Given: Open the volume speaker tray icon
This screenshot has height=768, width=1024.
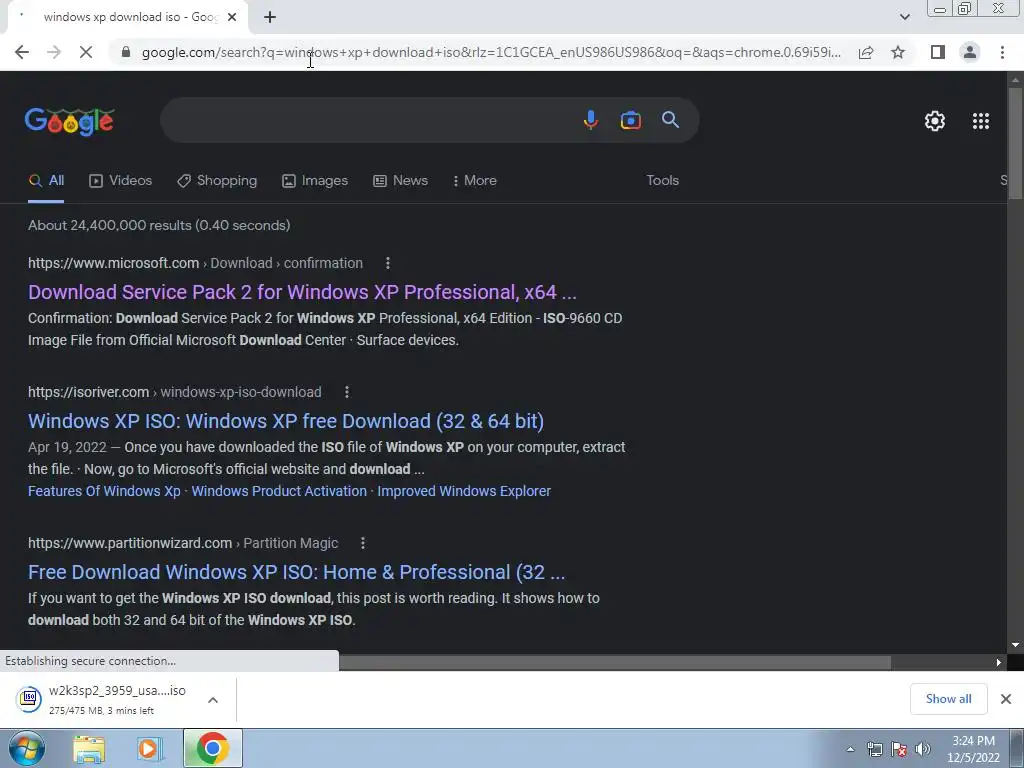Looking at the screenshot, I should point(923,749).
